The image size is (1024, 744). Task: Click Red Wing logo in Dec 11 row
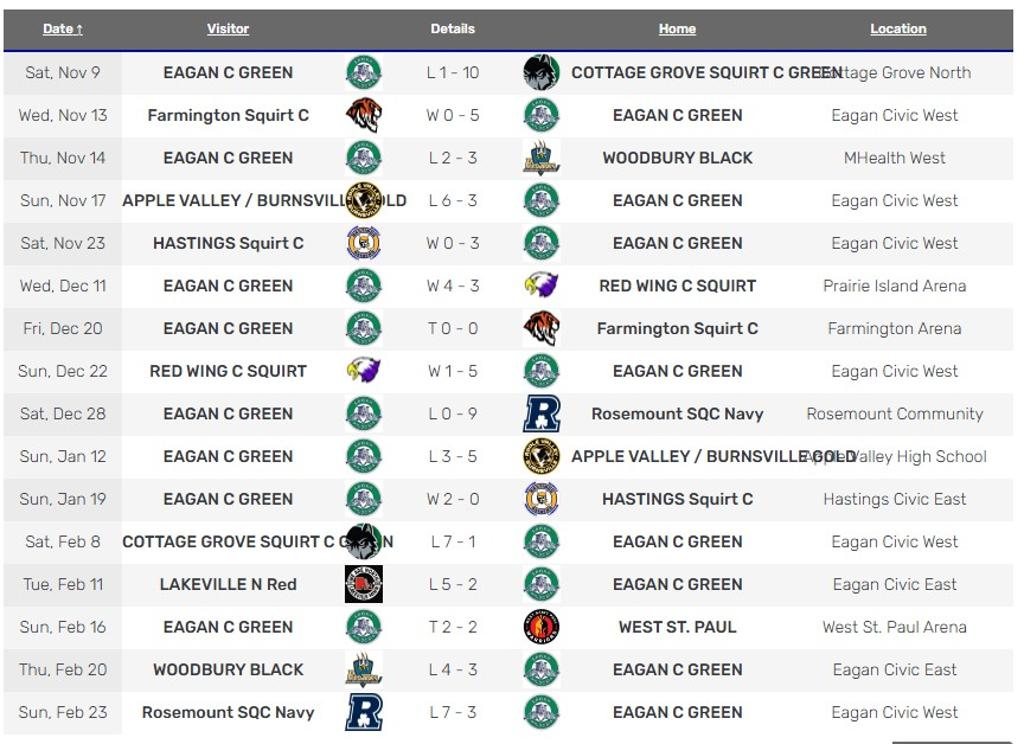pos(541,286)
